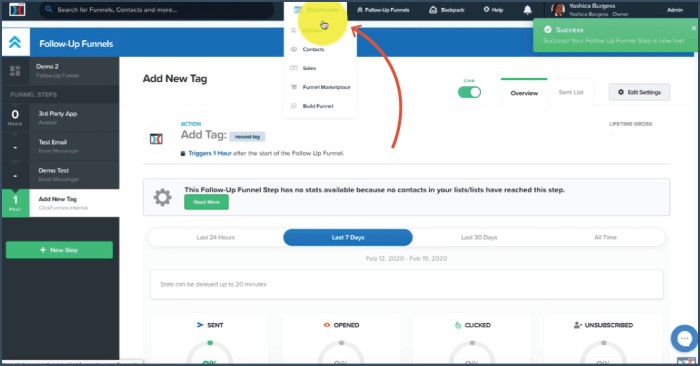Select the Demo Test funnel step
The height and width of the screenshot is (366, 700).
tap(61, 175)
